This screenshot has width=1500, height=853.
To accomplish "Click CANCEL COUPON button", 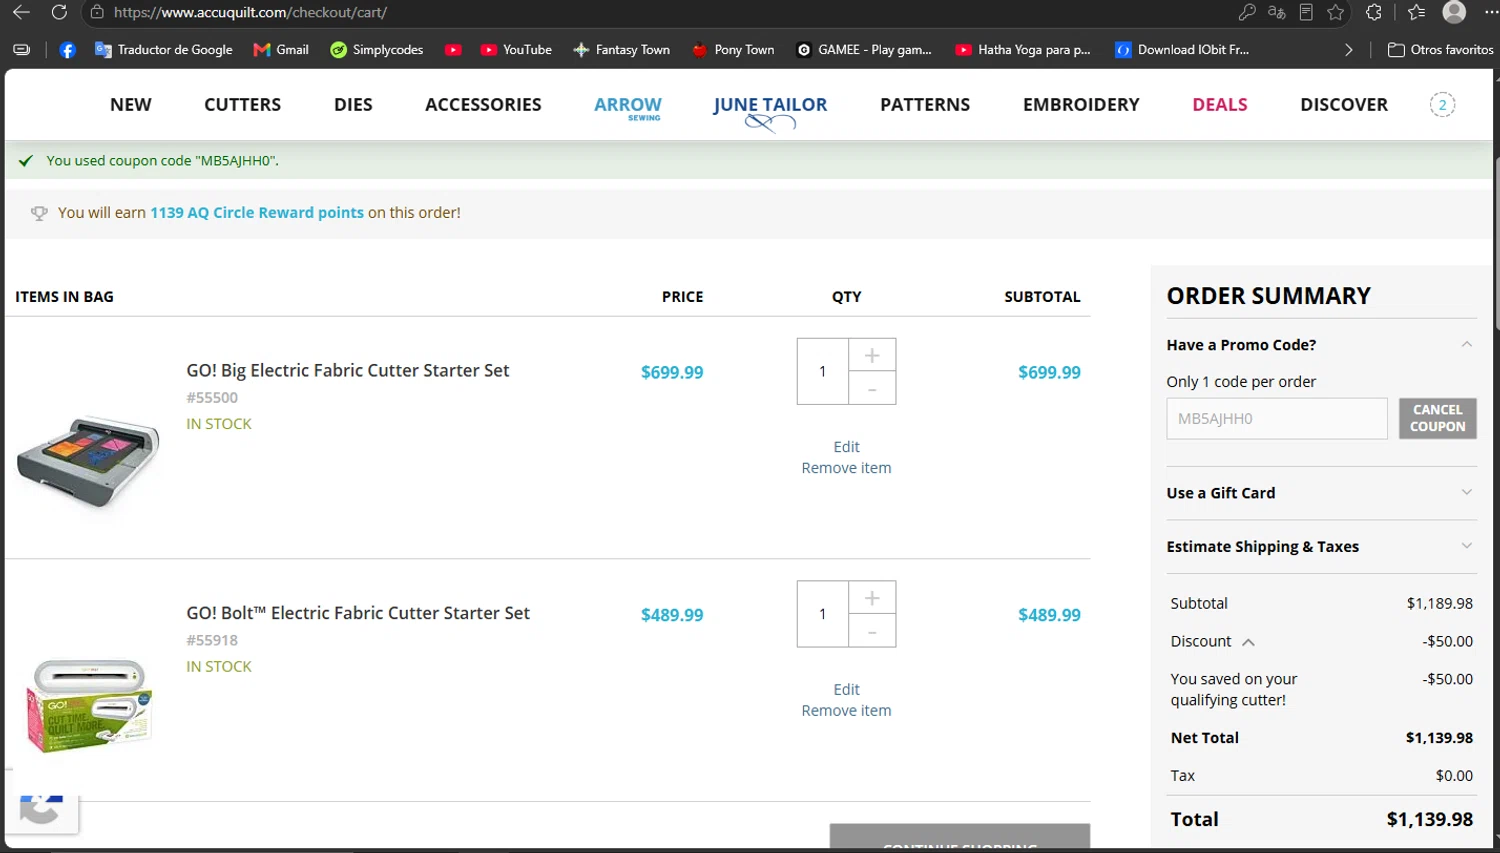I will coord(1438,419).
